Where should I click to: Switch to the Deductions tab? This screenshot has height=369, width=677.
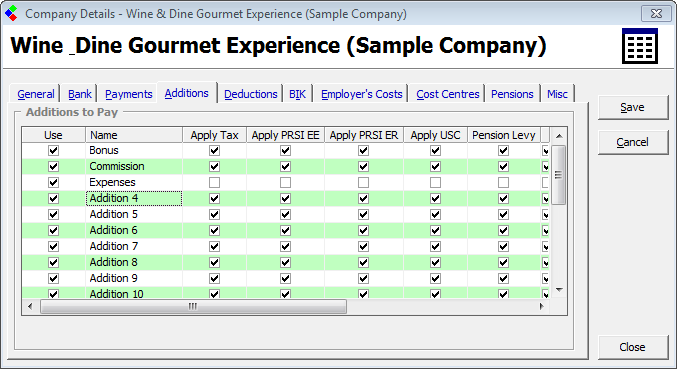(250, 94)
